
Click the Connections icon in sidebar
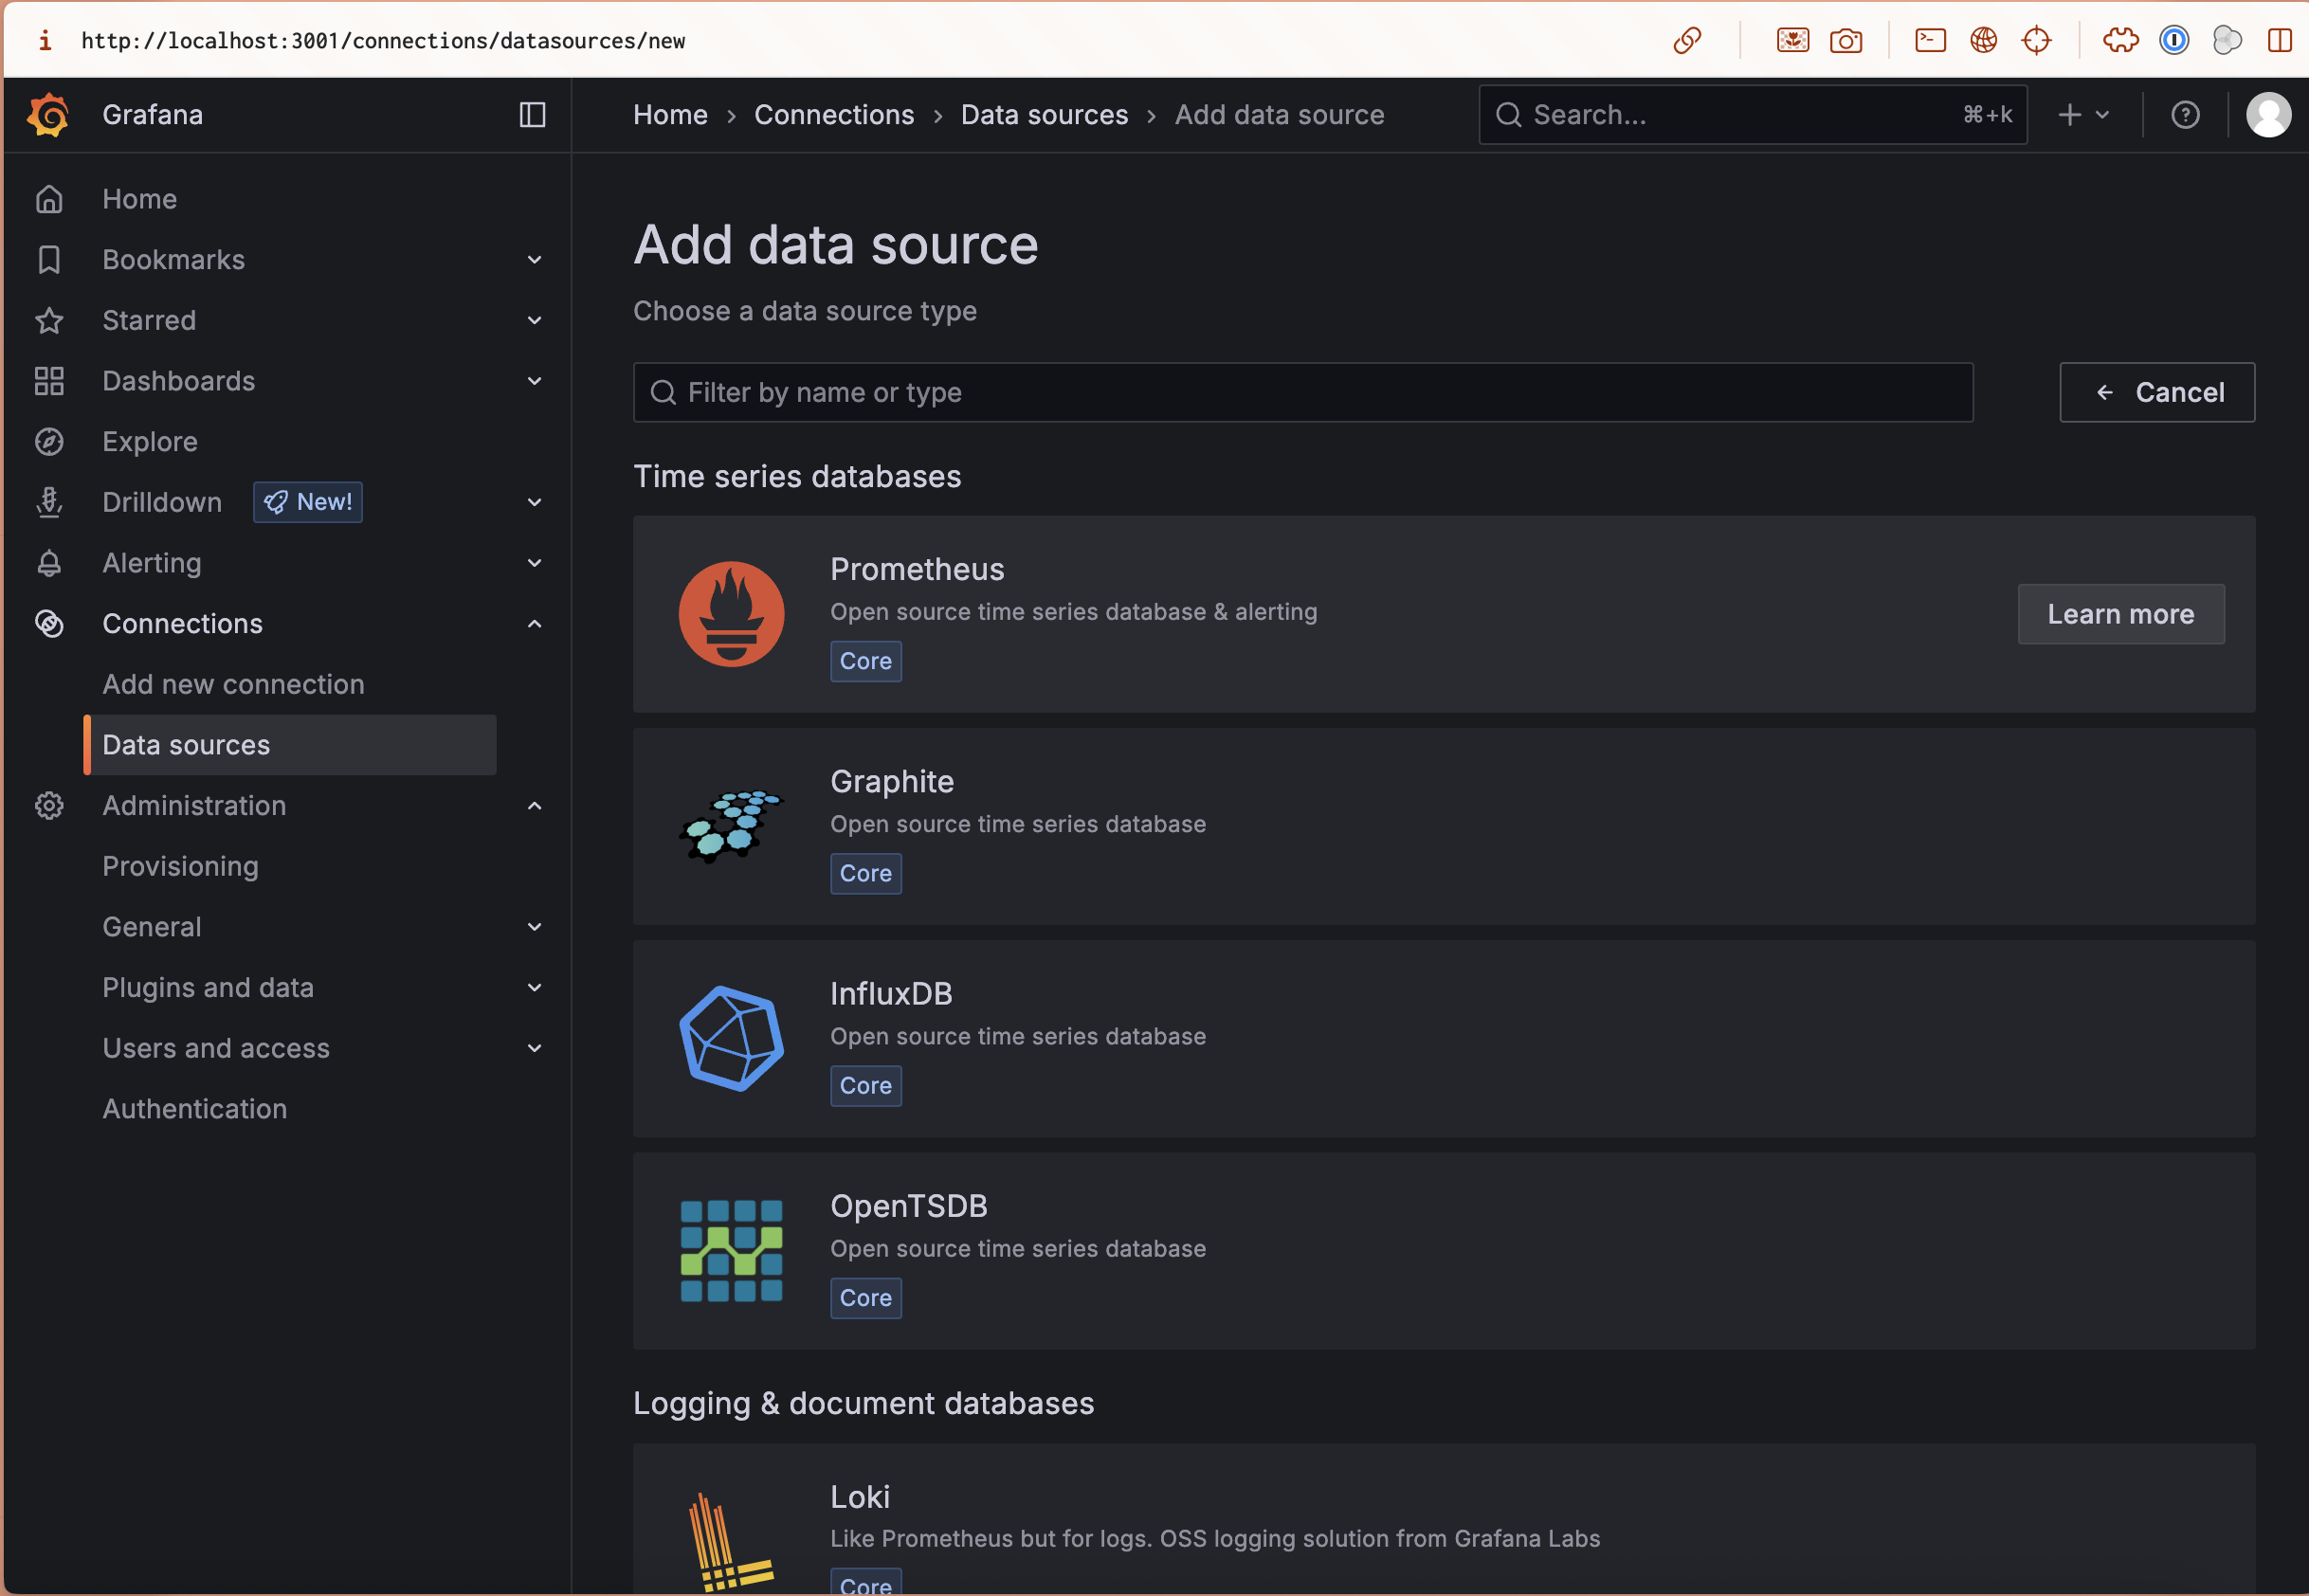tap(49, 624)
